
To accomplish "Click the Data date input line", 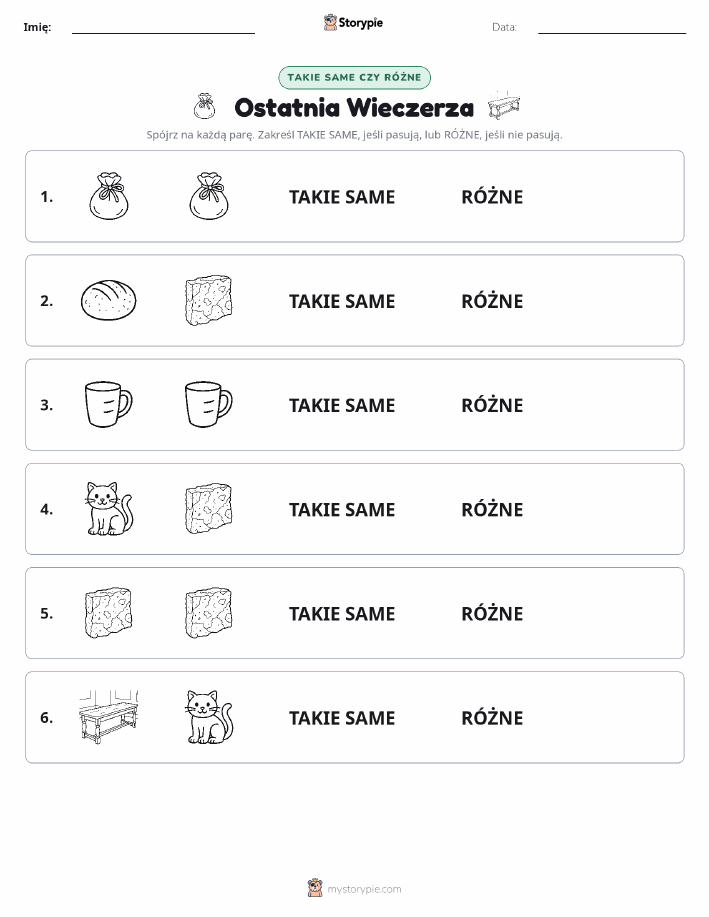I will click(612, 28).
